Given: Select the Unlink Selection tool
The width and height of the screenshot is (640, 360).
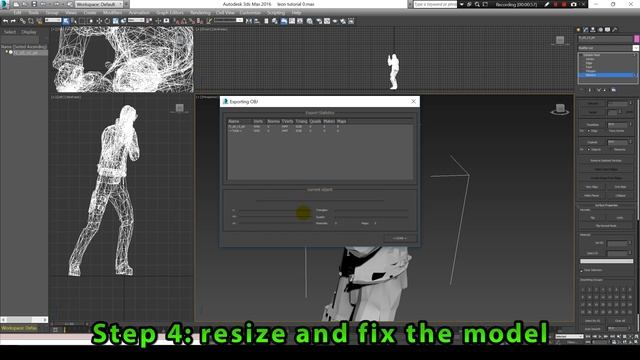Looking at the screenshot, I should (x=31, y=21).
